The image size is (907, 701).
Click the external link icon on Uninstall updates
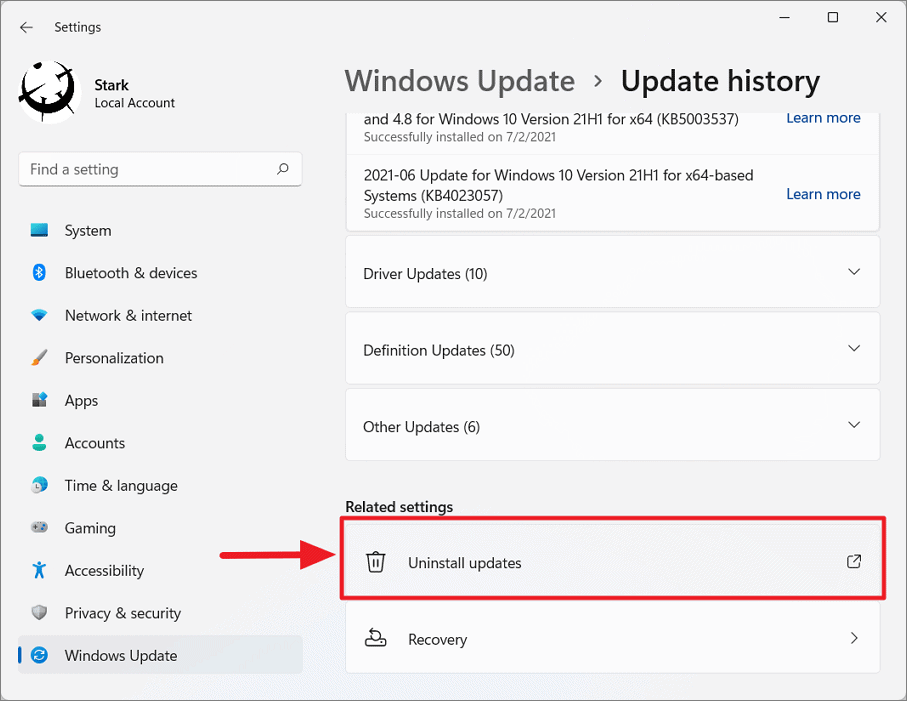[x=854, y=561]
